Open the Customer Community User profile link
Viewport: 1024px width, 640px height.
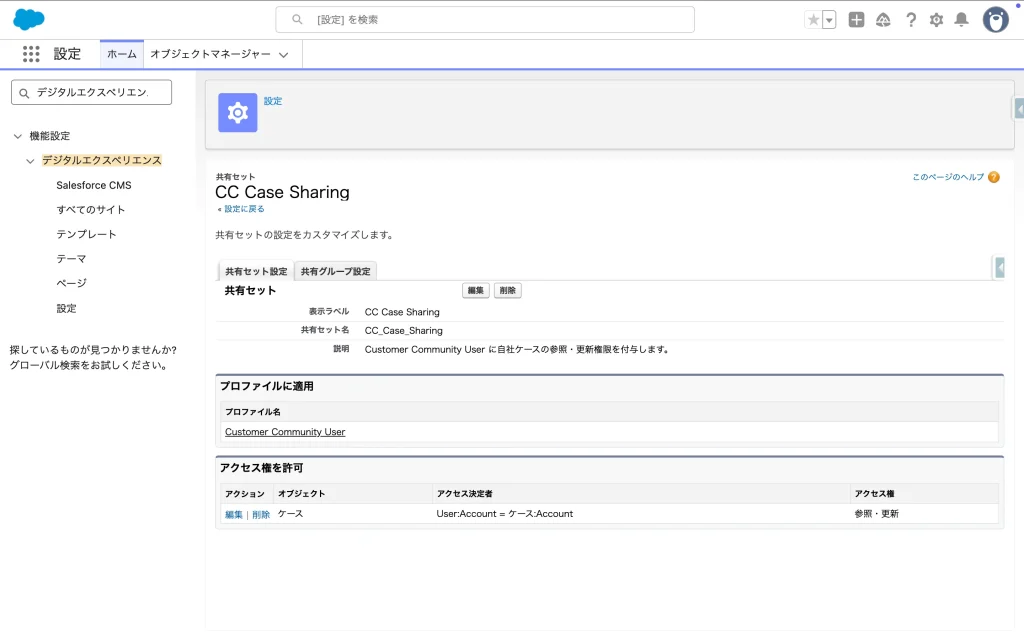[285, 432]
